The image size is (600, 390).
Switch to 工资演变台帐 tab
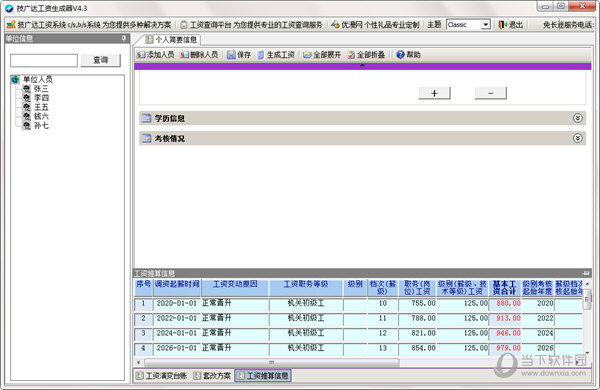[x=162, y=376]
